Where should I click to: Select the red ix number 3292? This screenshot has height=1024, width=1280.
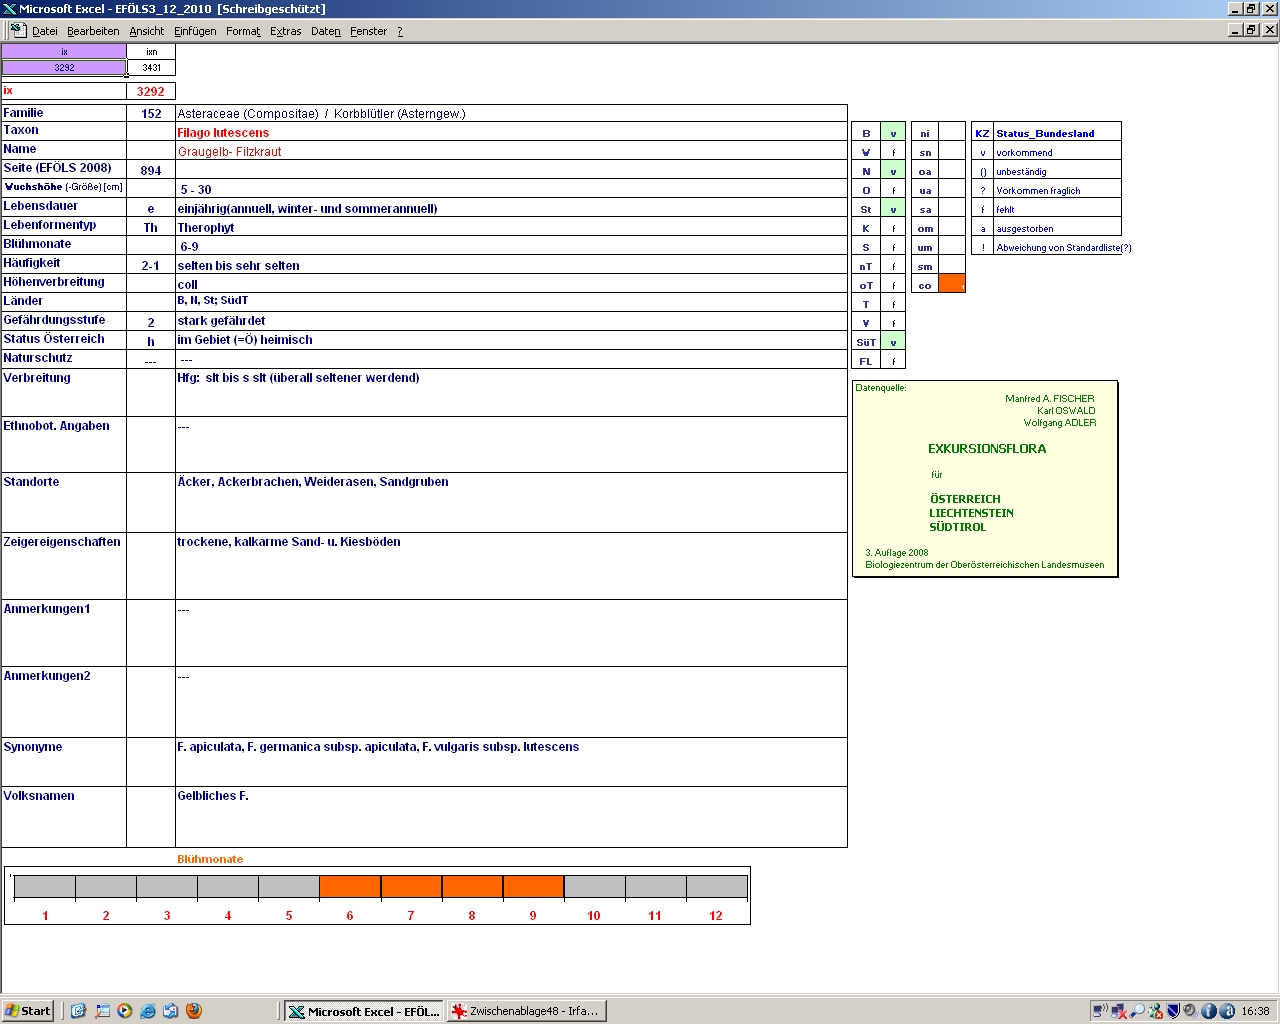pos(151,91)
